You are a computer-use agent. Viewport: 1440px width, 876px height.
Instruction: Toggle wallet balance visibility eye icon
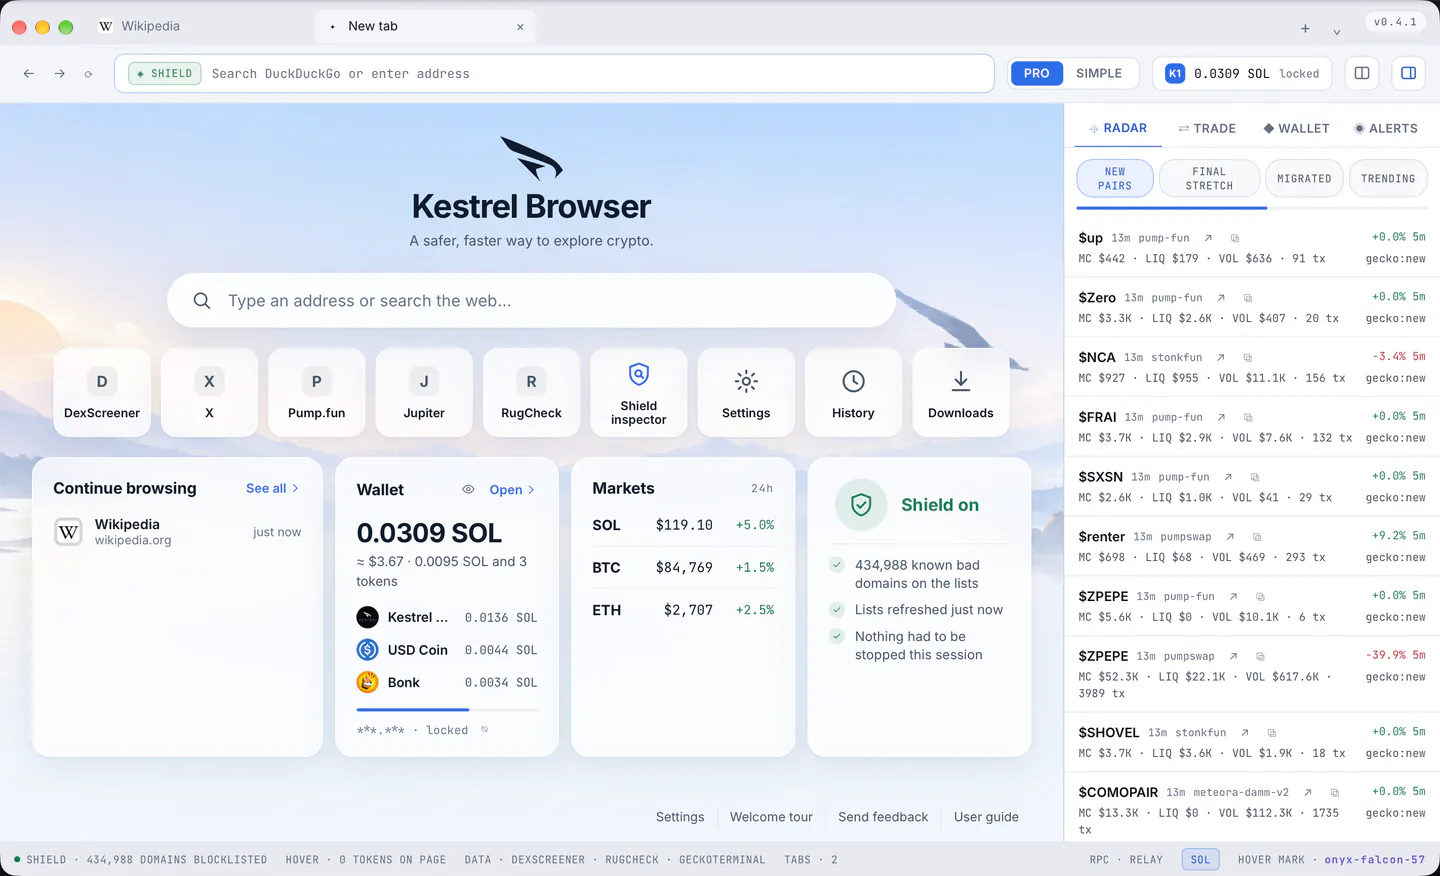pos(468,490)
